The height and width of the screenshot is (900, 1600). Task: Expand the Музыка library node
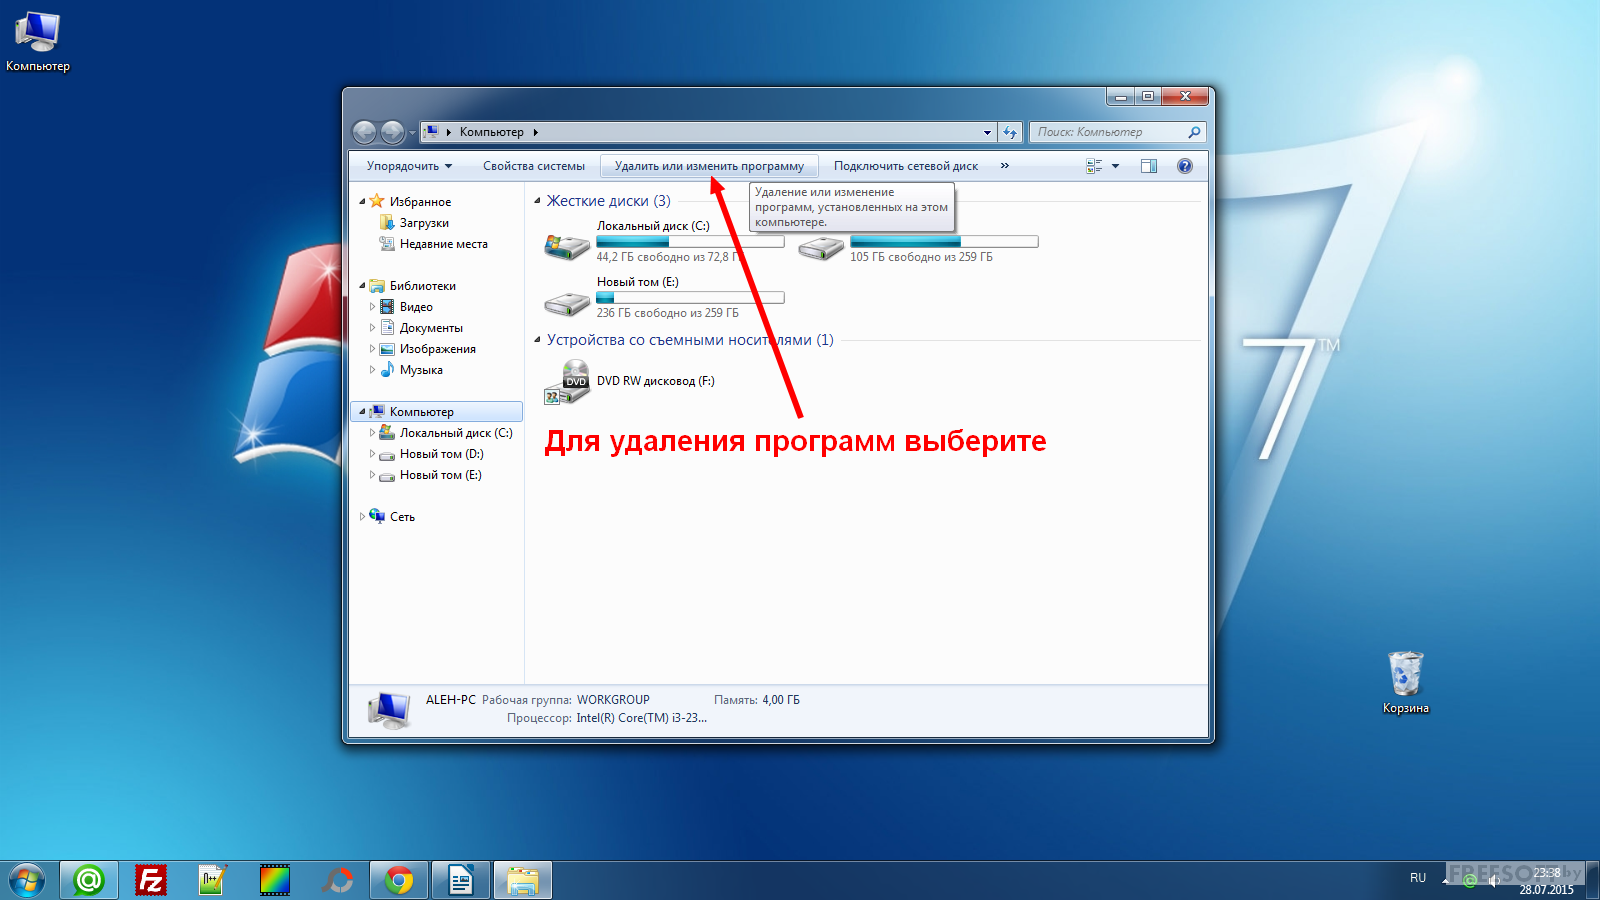[372, 370]
